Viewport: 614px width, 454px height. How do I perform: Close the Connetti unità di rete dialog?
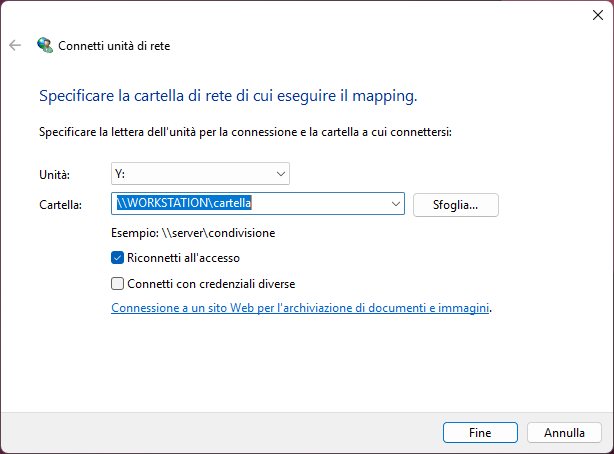598,15
